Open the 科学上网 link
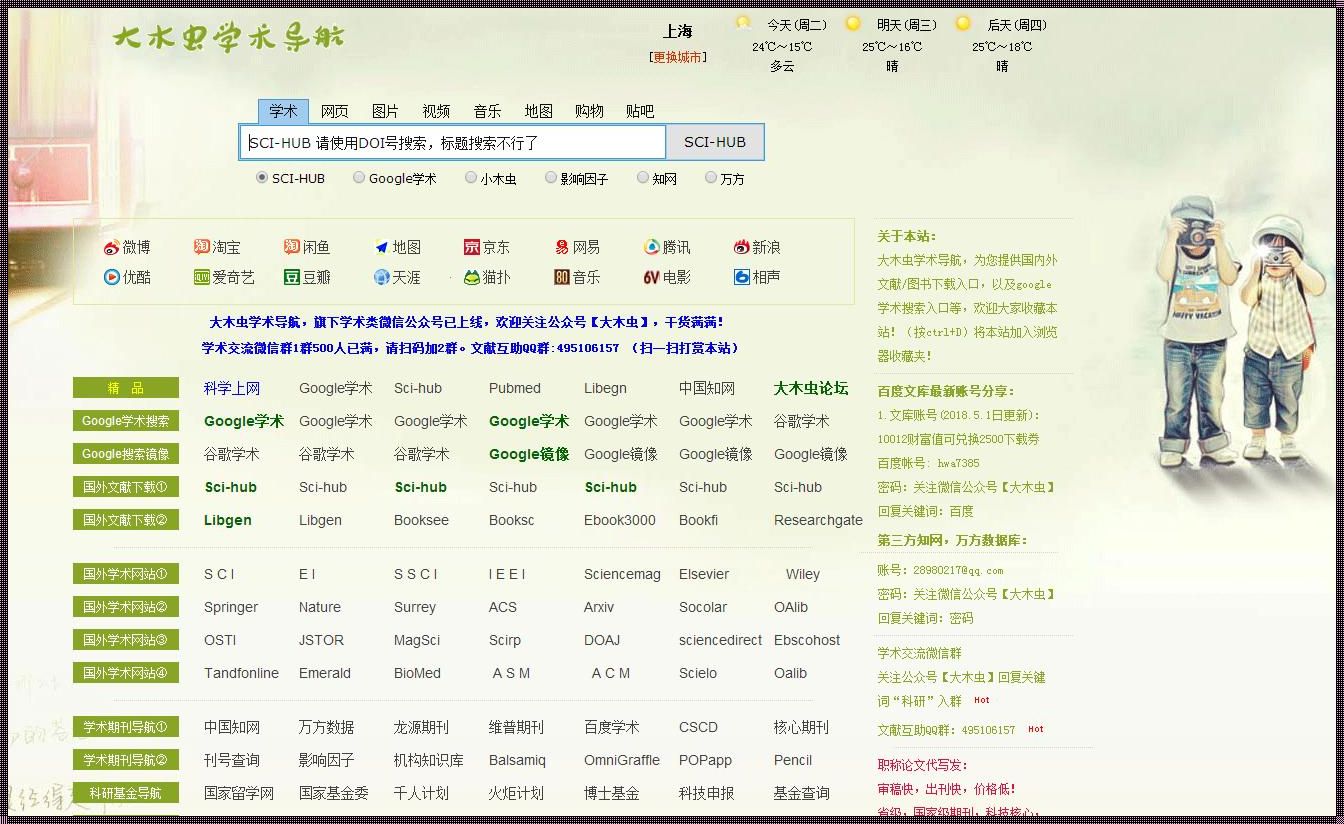 click(232, 388)
